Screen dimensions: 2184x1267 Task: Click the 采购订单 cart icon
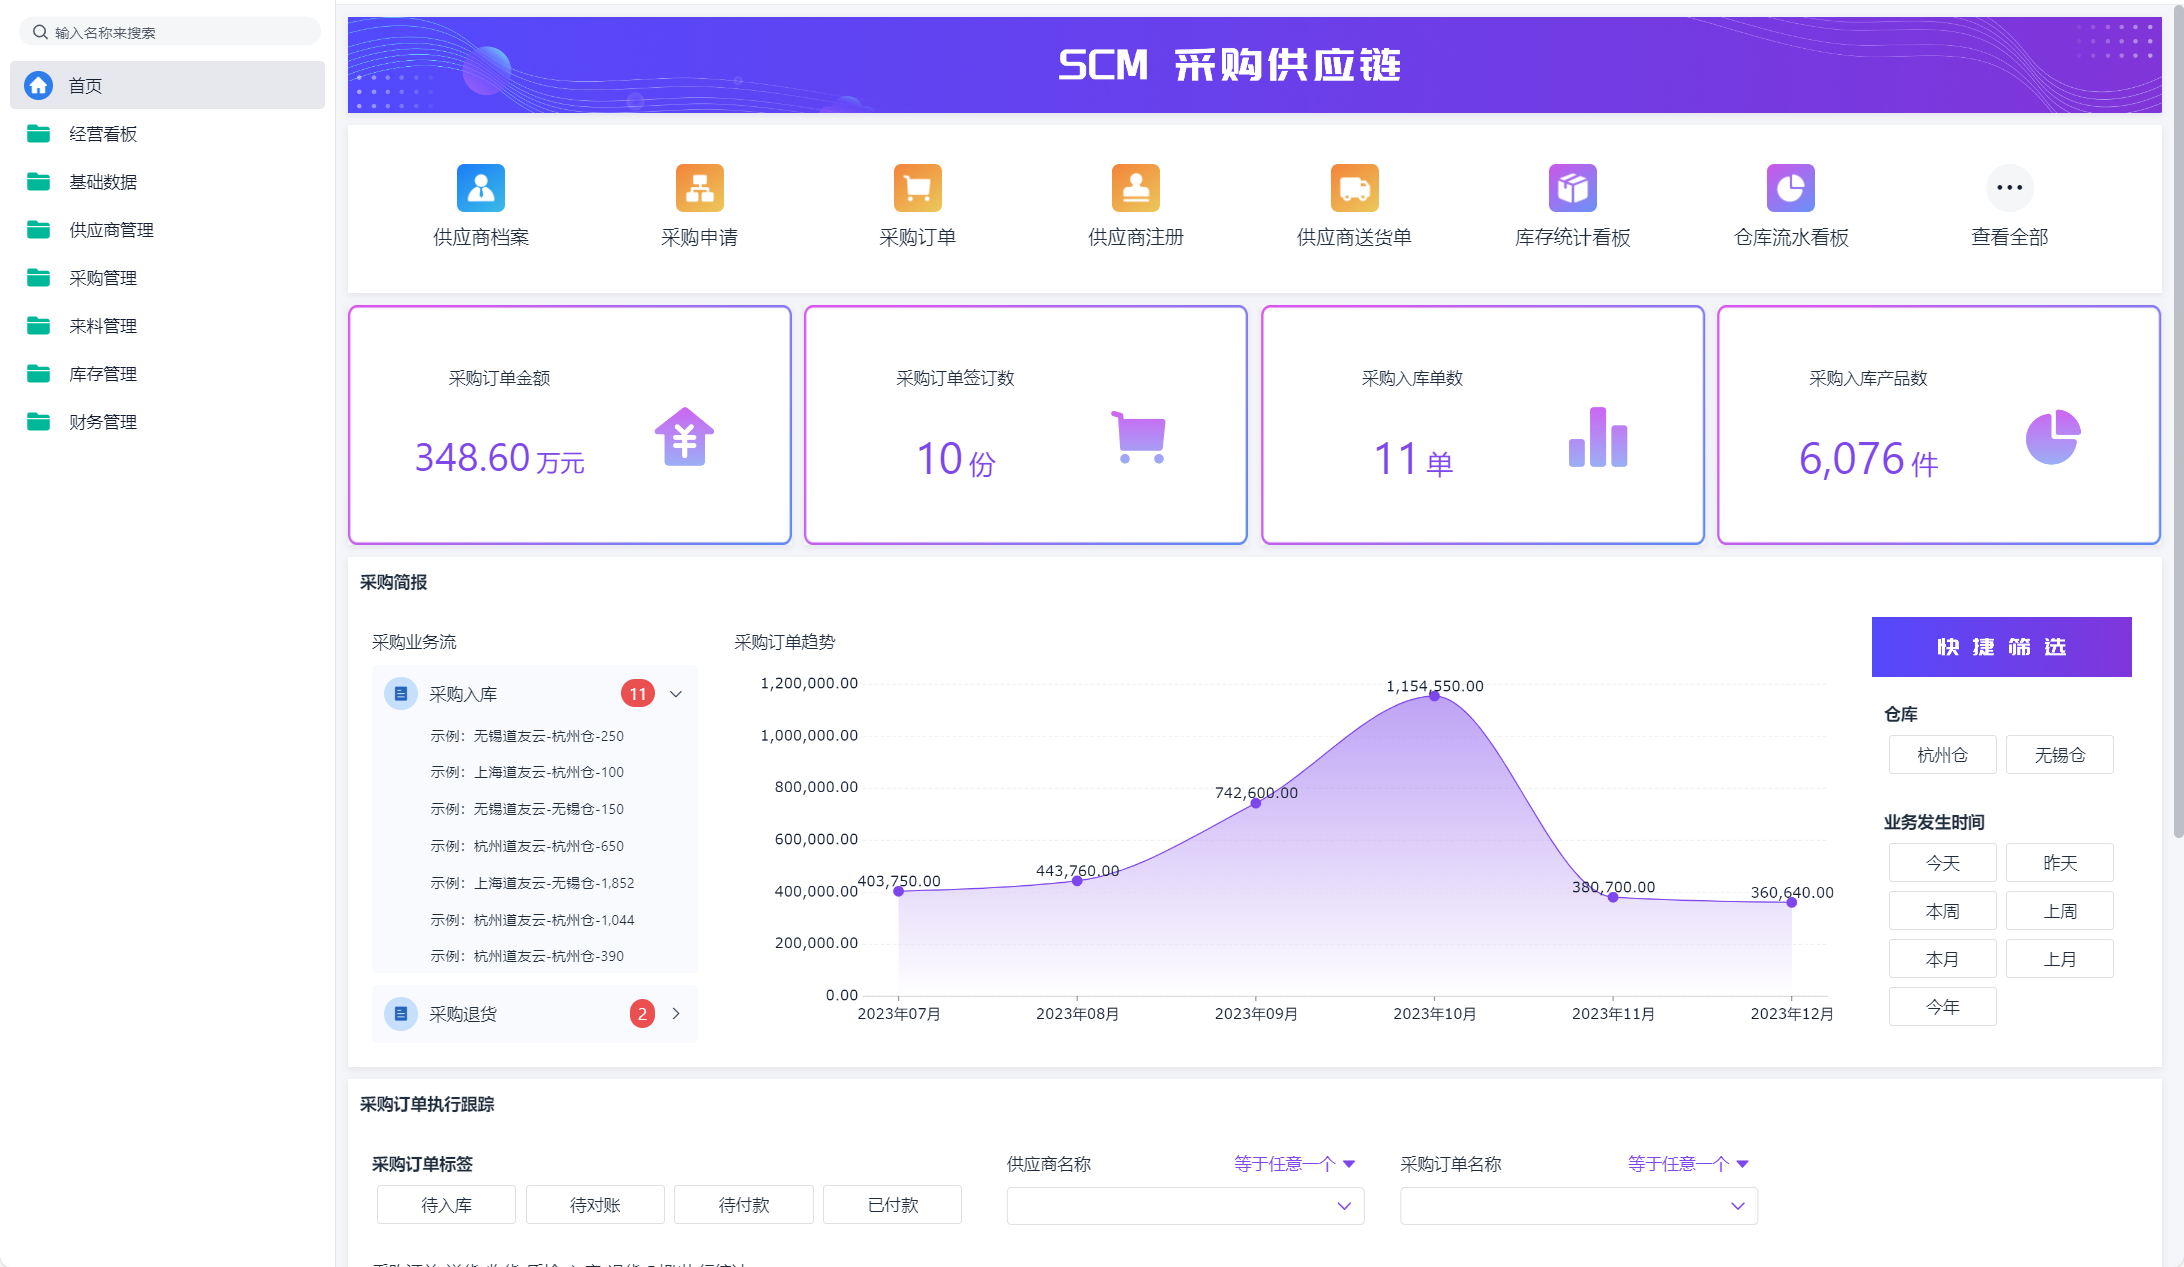(x=917, y=188)
